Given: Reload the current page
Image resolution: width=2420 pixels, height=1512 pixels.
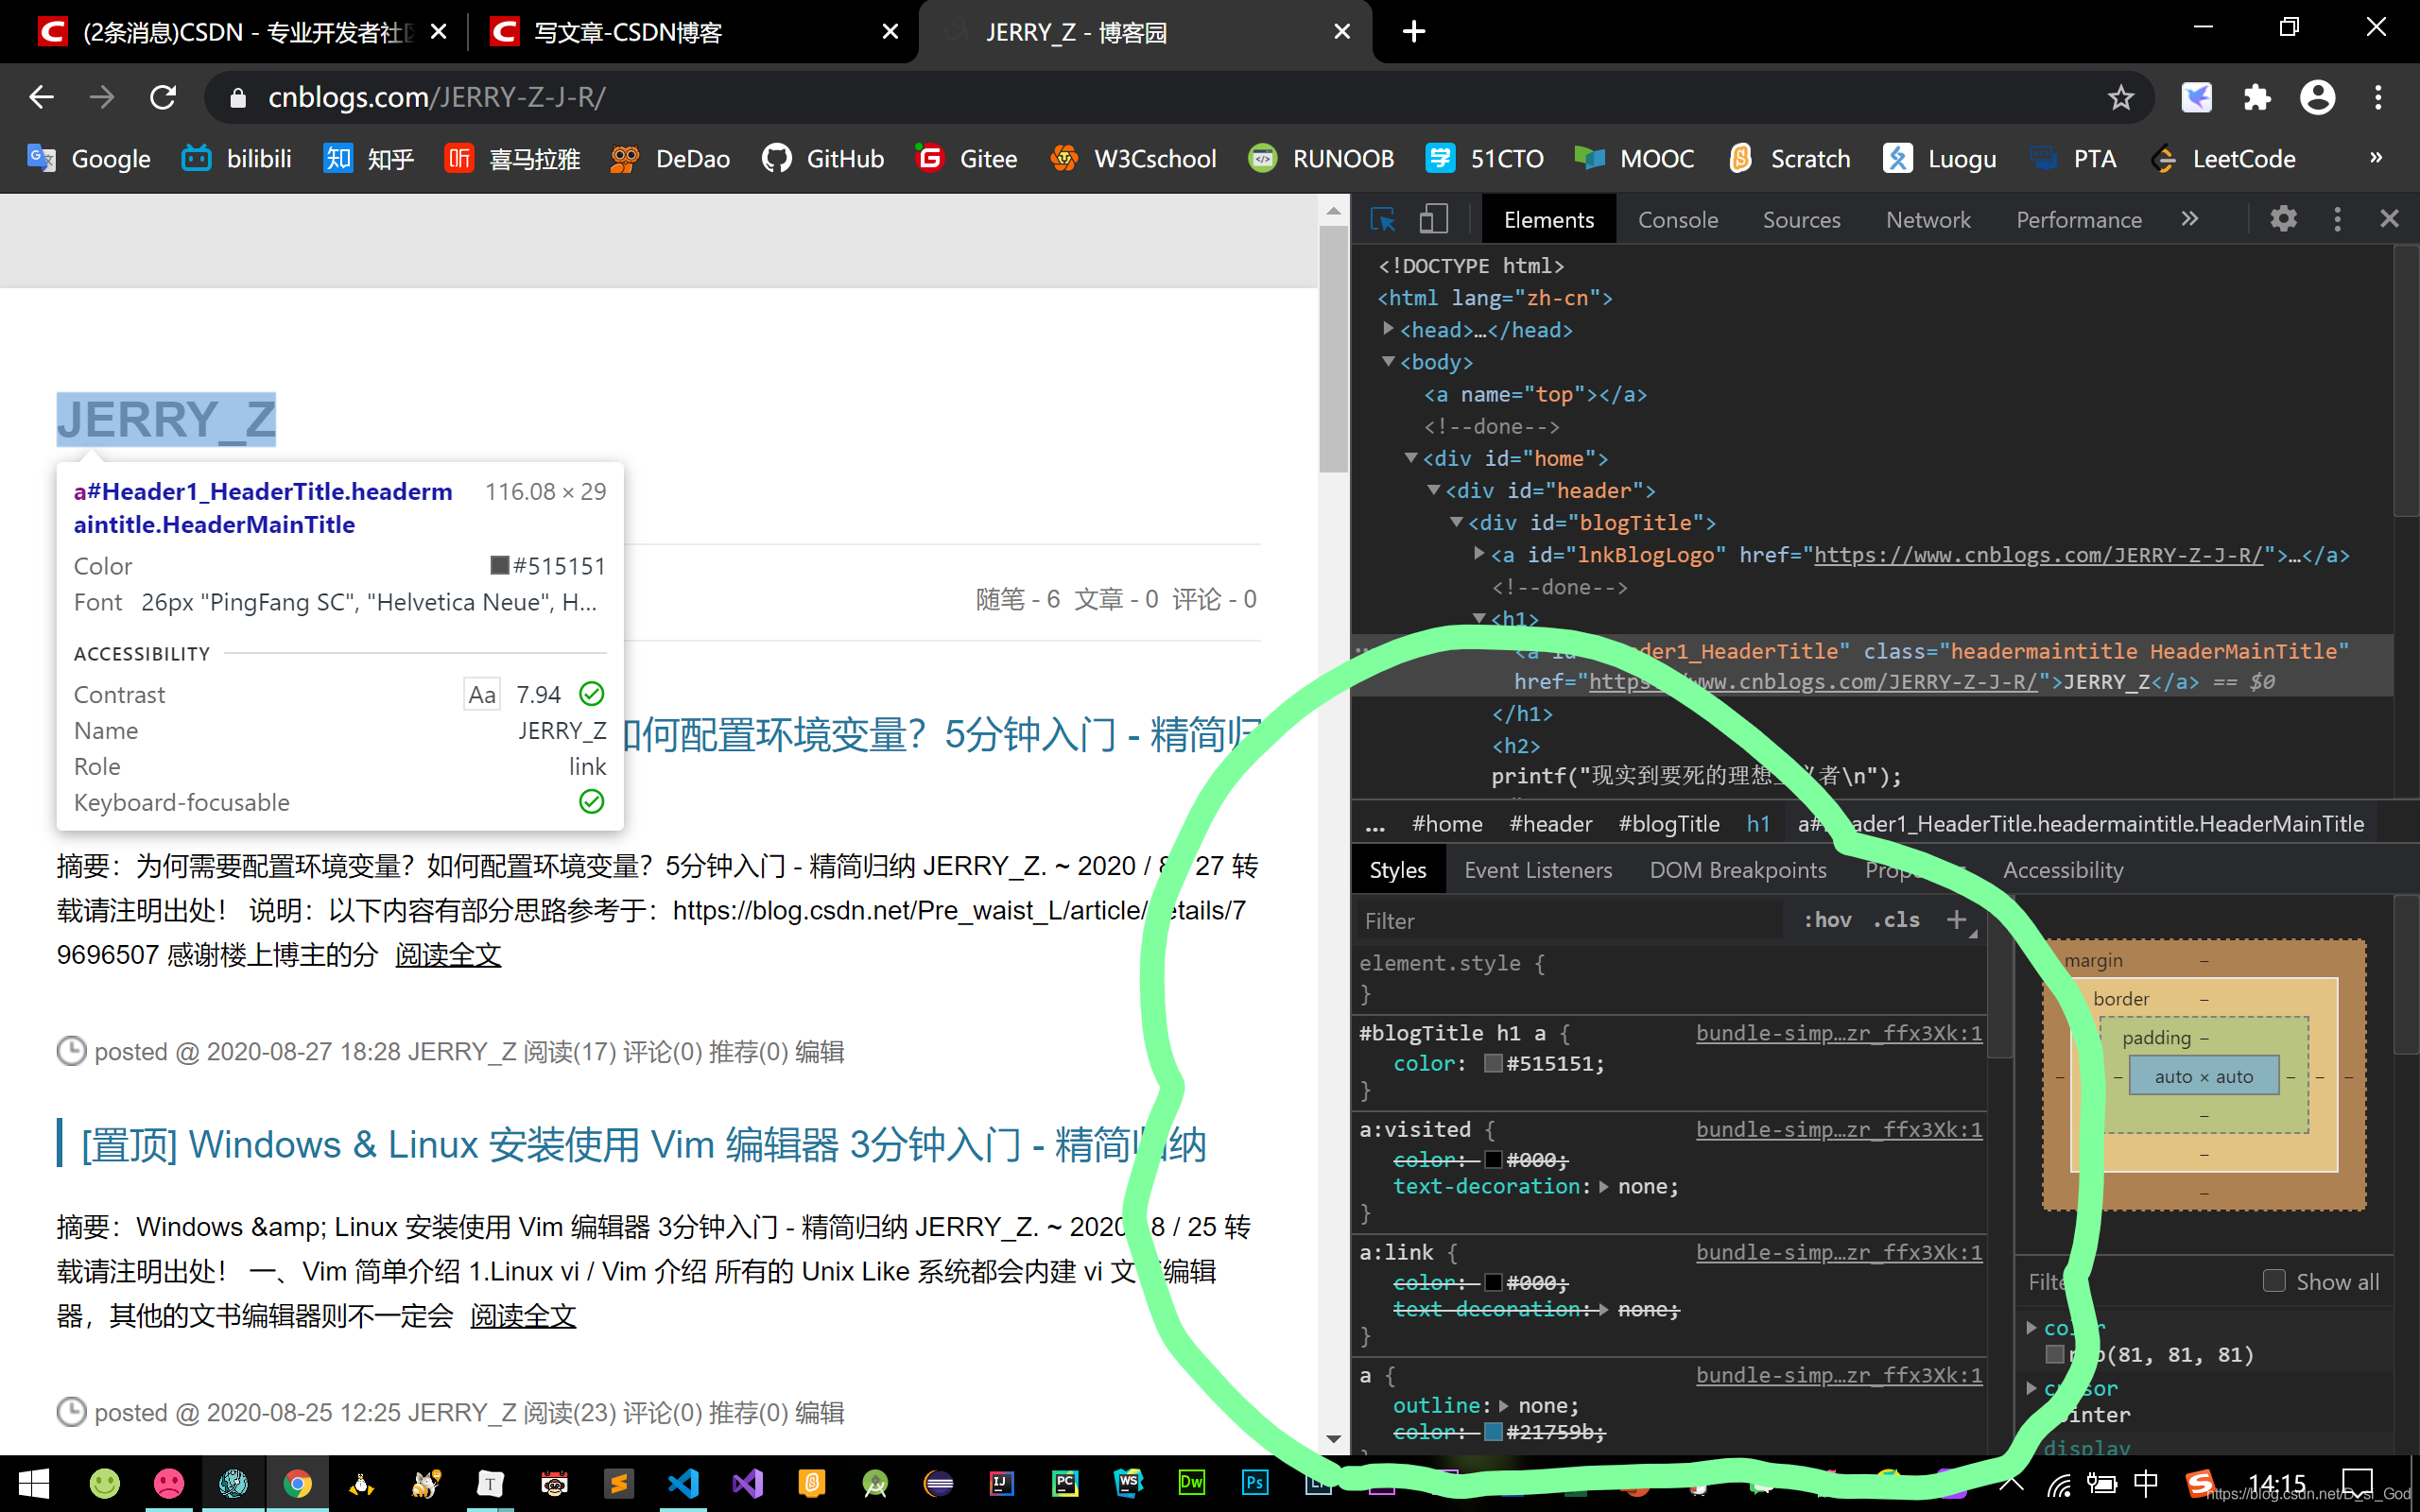Looking at the screenshot, I should (x=163, y=97).
